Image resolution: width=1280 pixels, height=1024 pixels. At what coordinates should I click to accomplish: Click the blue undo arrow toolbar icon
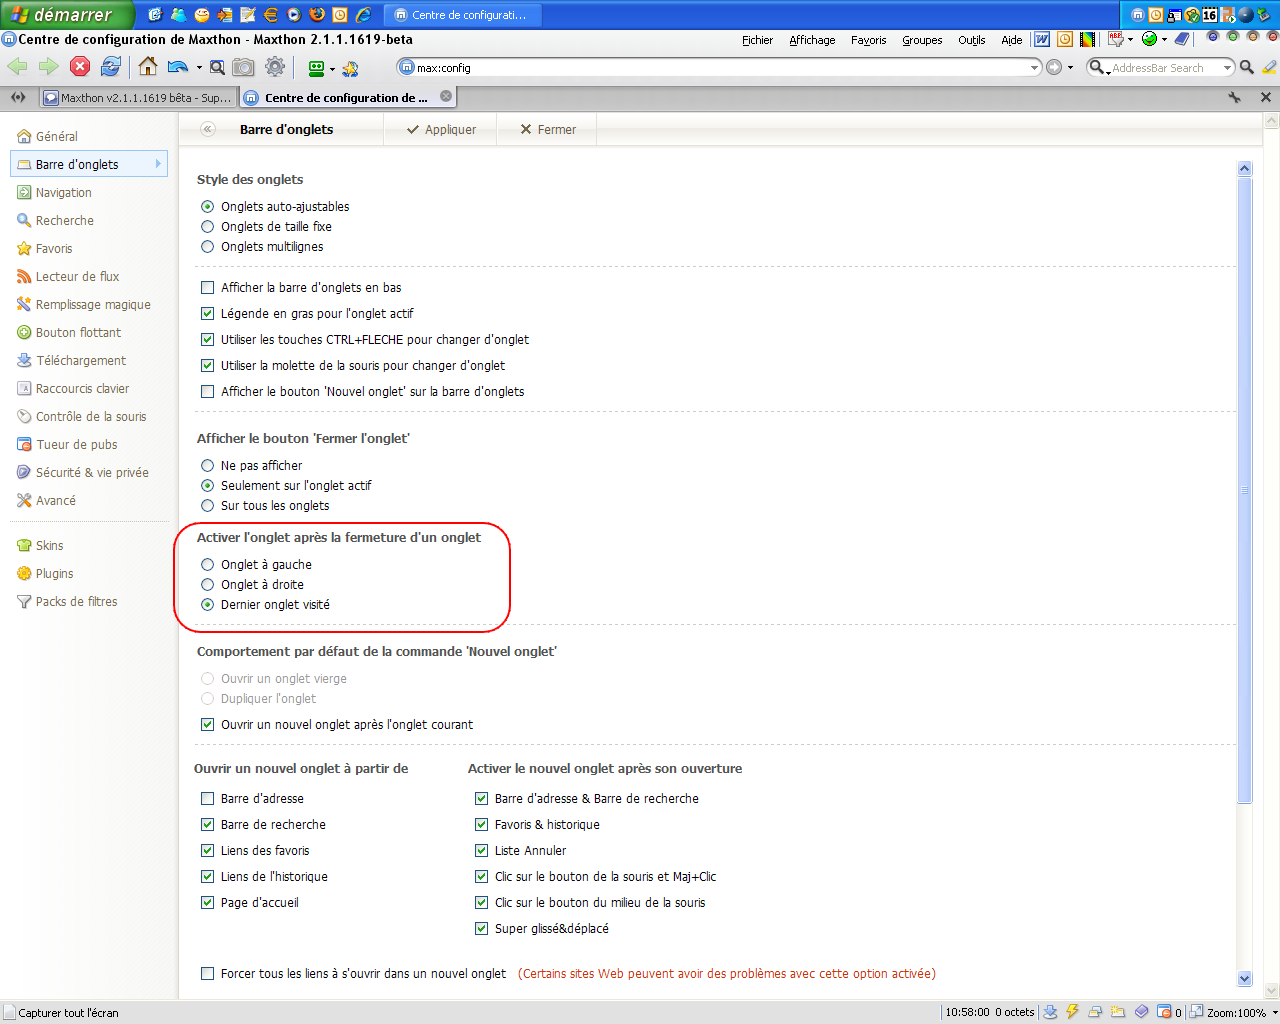pos(178,67)
